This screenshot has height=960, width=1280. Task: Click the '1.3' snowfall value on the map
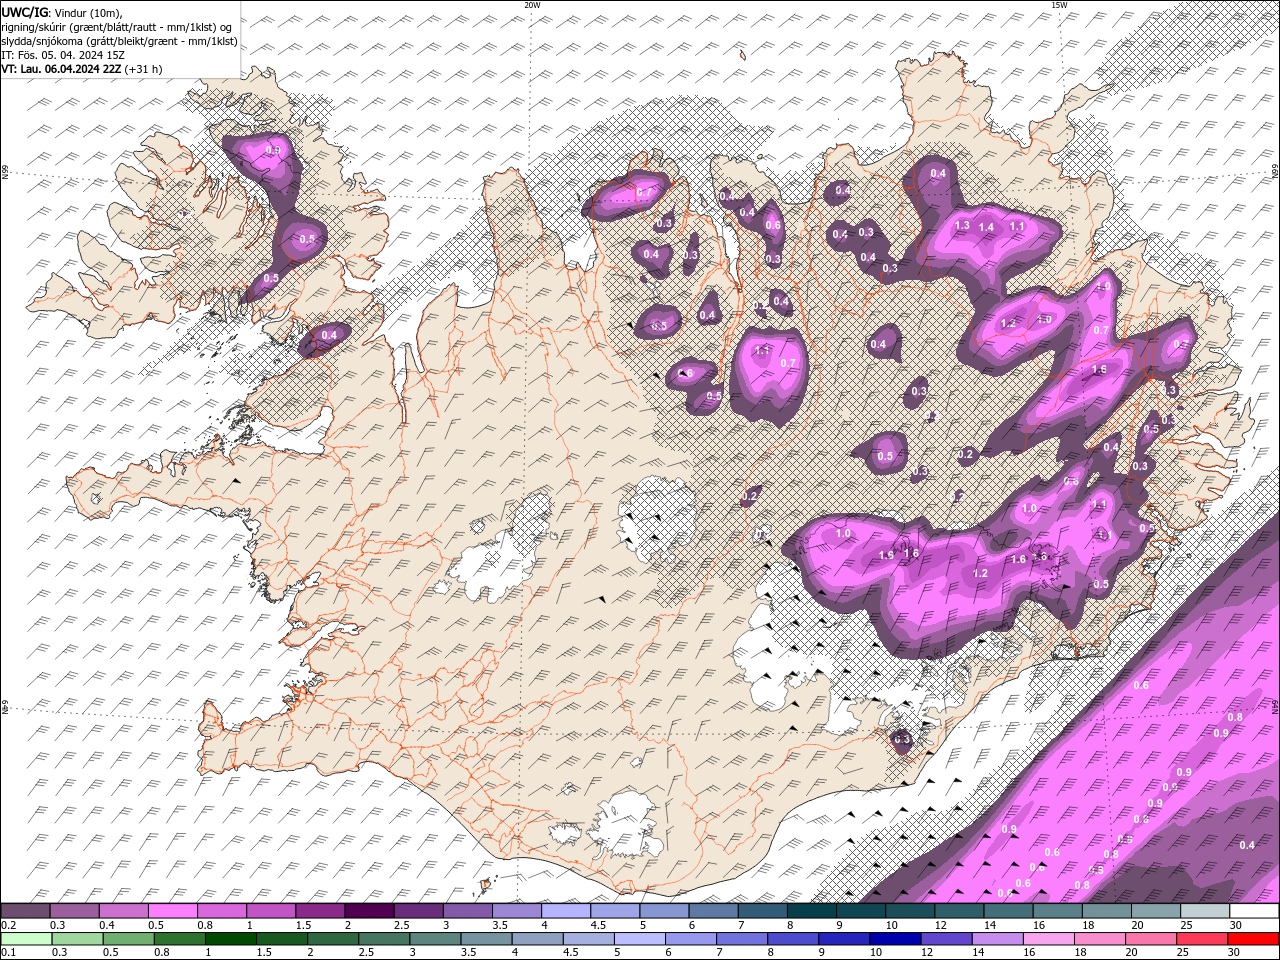point(962,226)
